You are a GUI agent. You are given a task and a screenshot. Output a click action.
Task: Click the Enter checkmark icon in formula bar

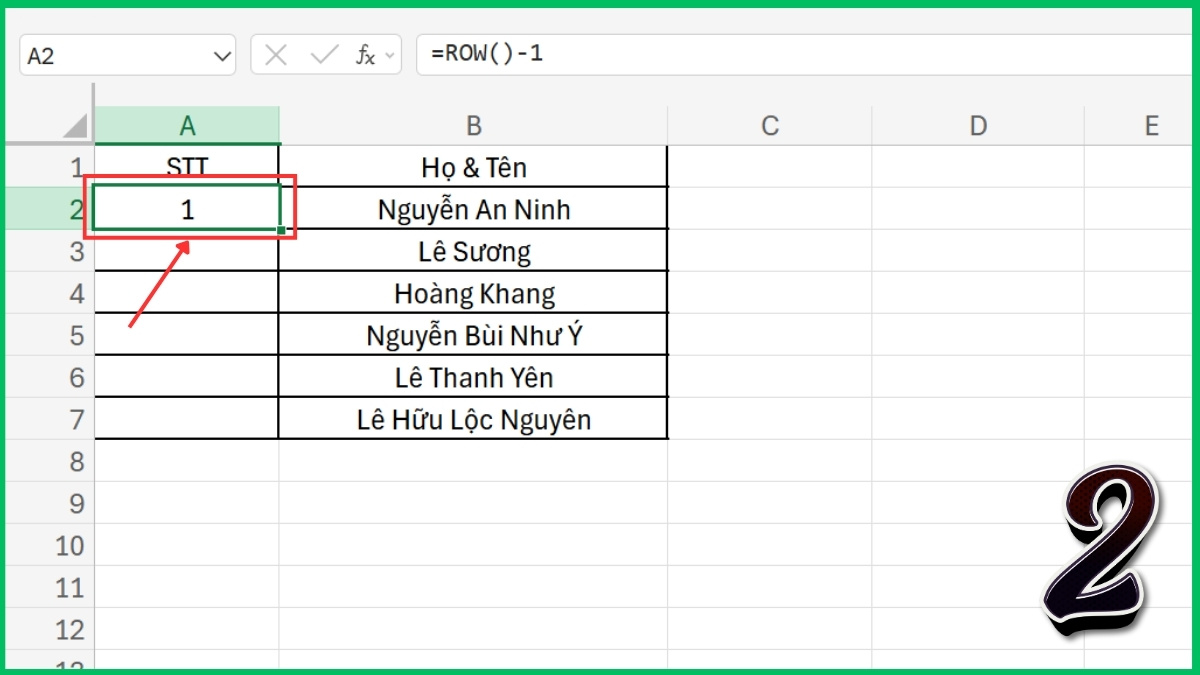point(324,56)
